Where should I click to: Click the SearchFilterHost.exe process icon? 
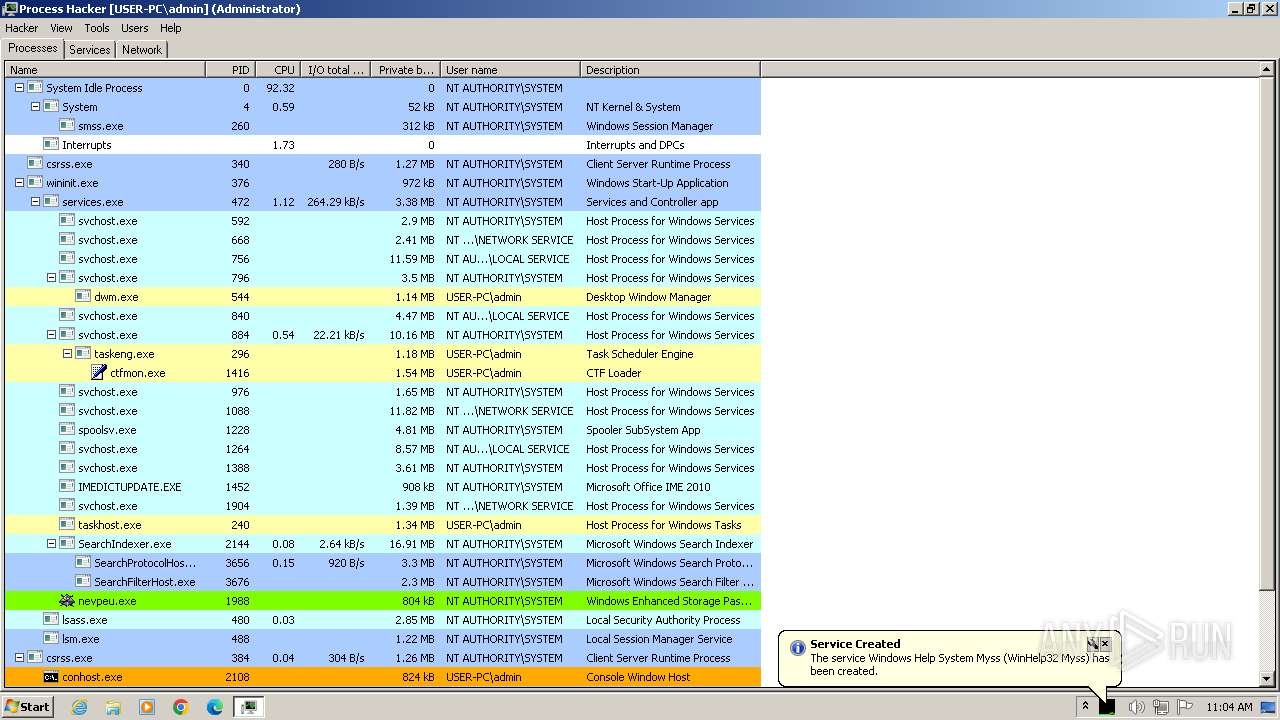pos(83,582)
